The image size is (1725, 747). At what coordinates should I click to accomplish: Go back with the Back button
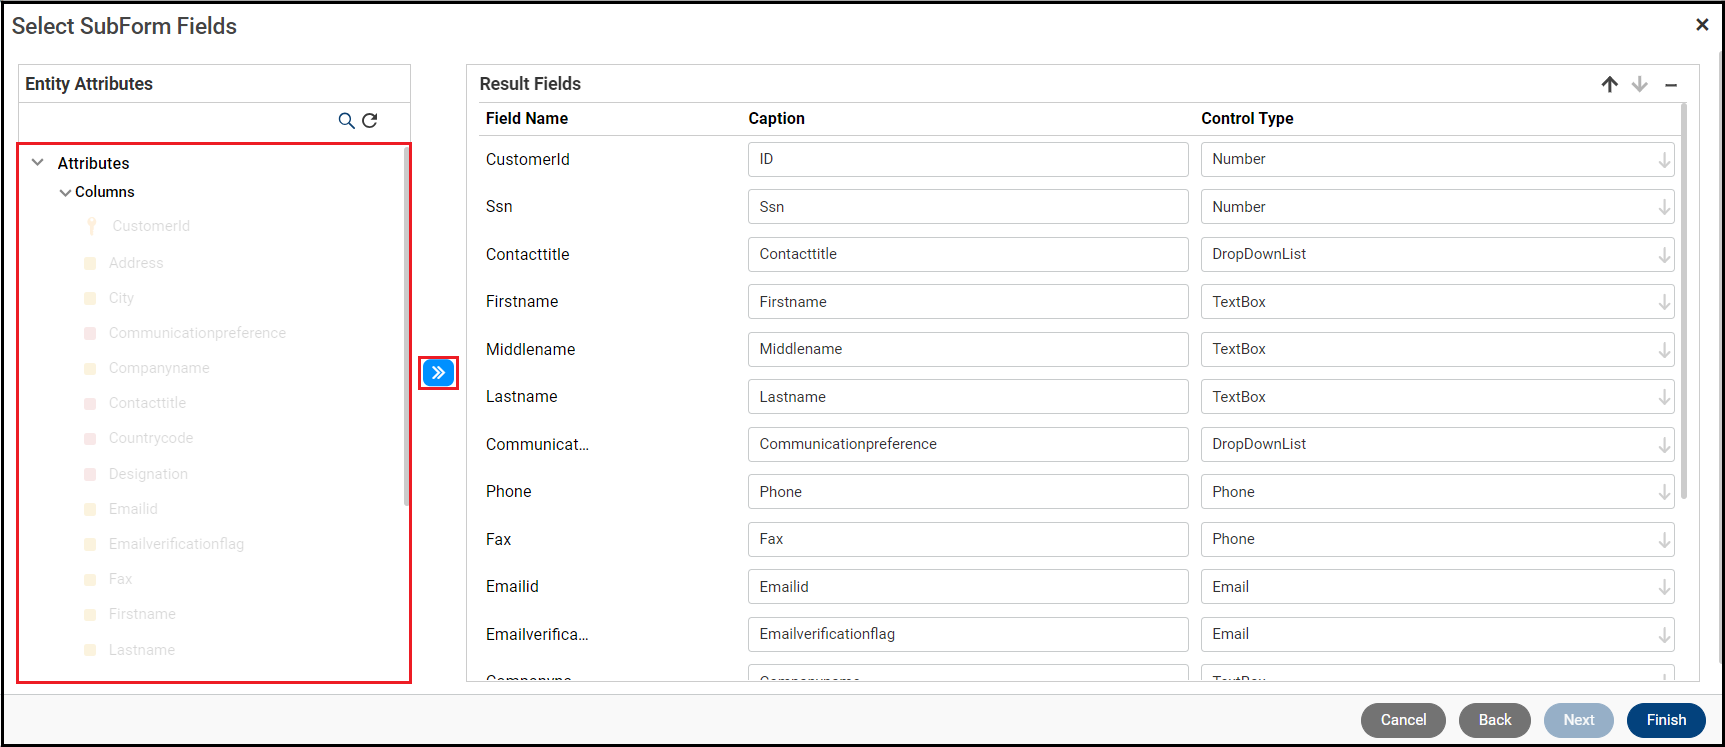[x=1494, y=720]
